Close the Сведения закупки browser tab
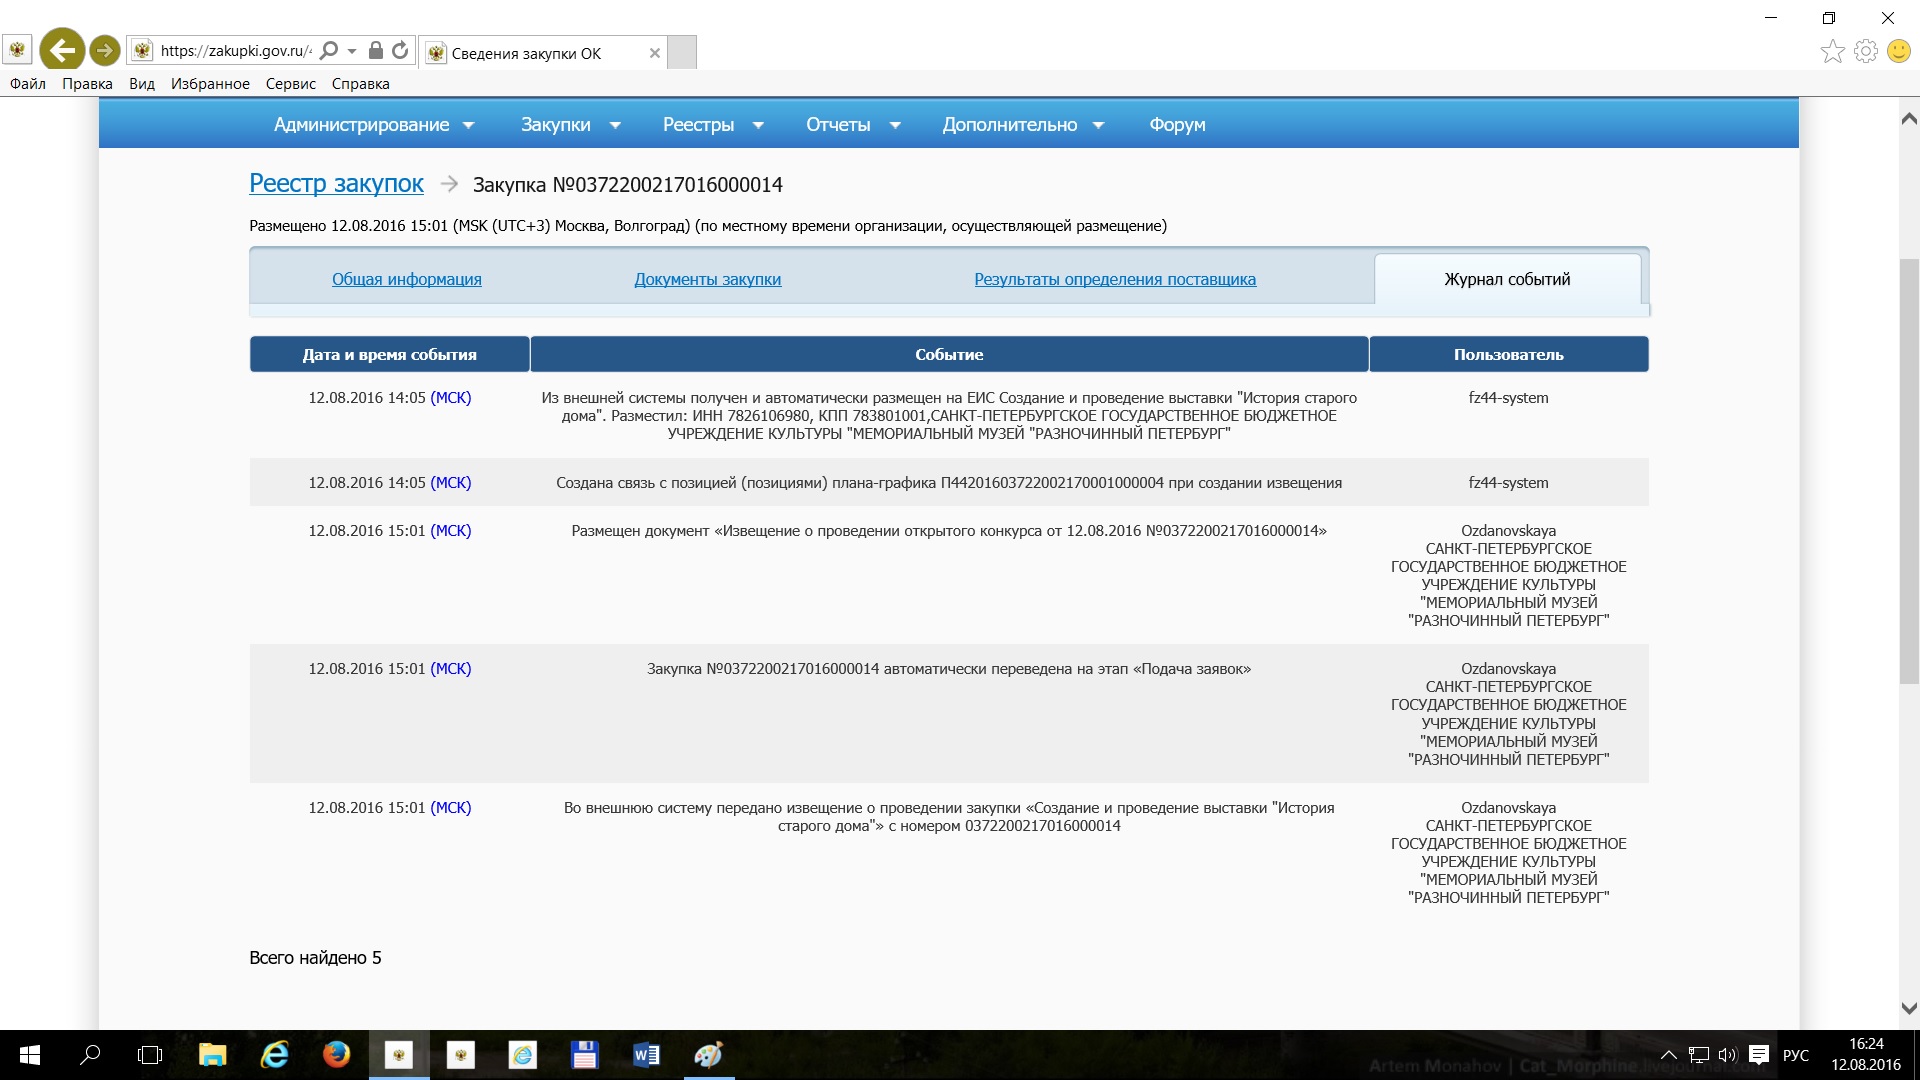The width and height of the screenshot is (1920, 1080). tap(654, 53)
